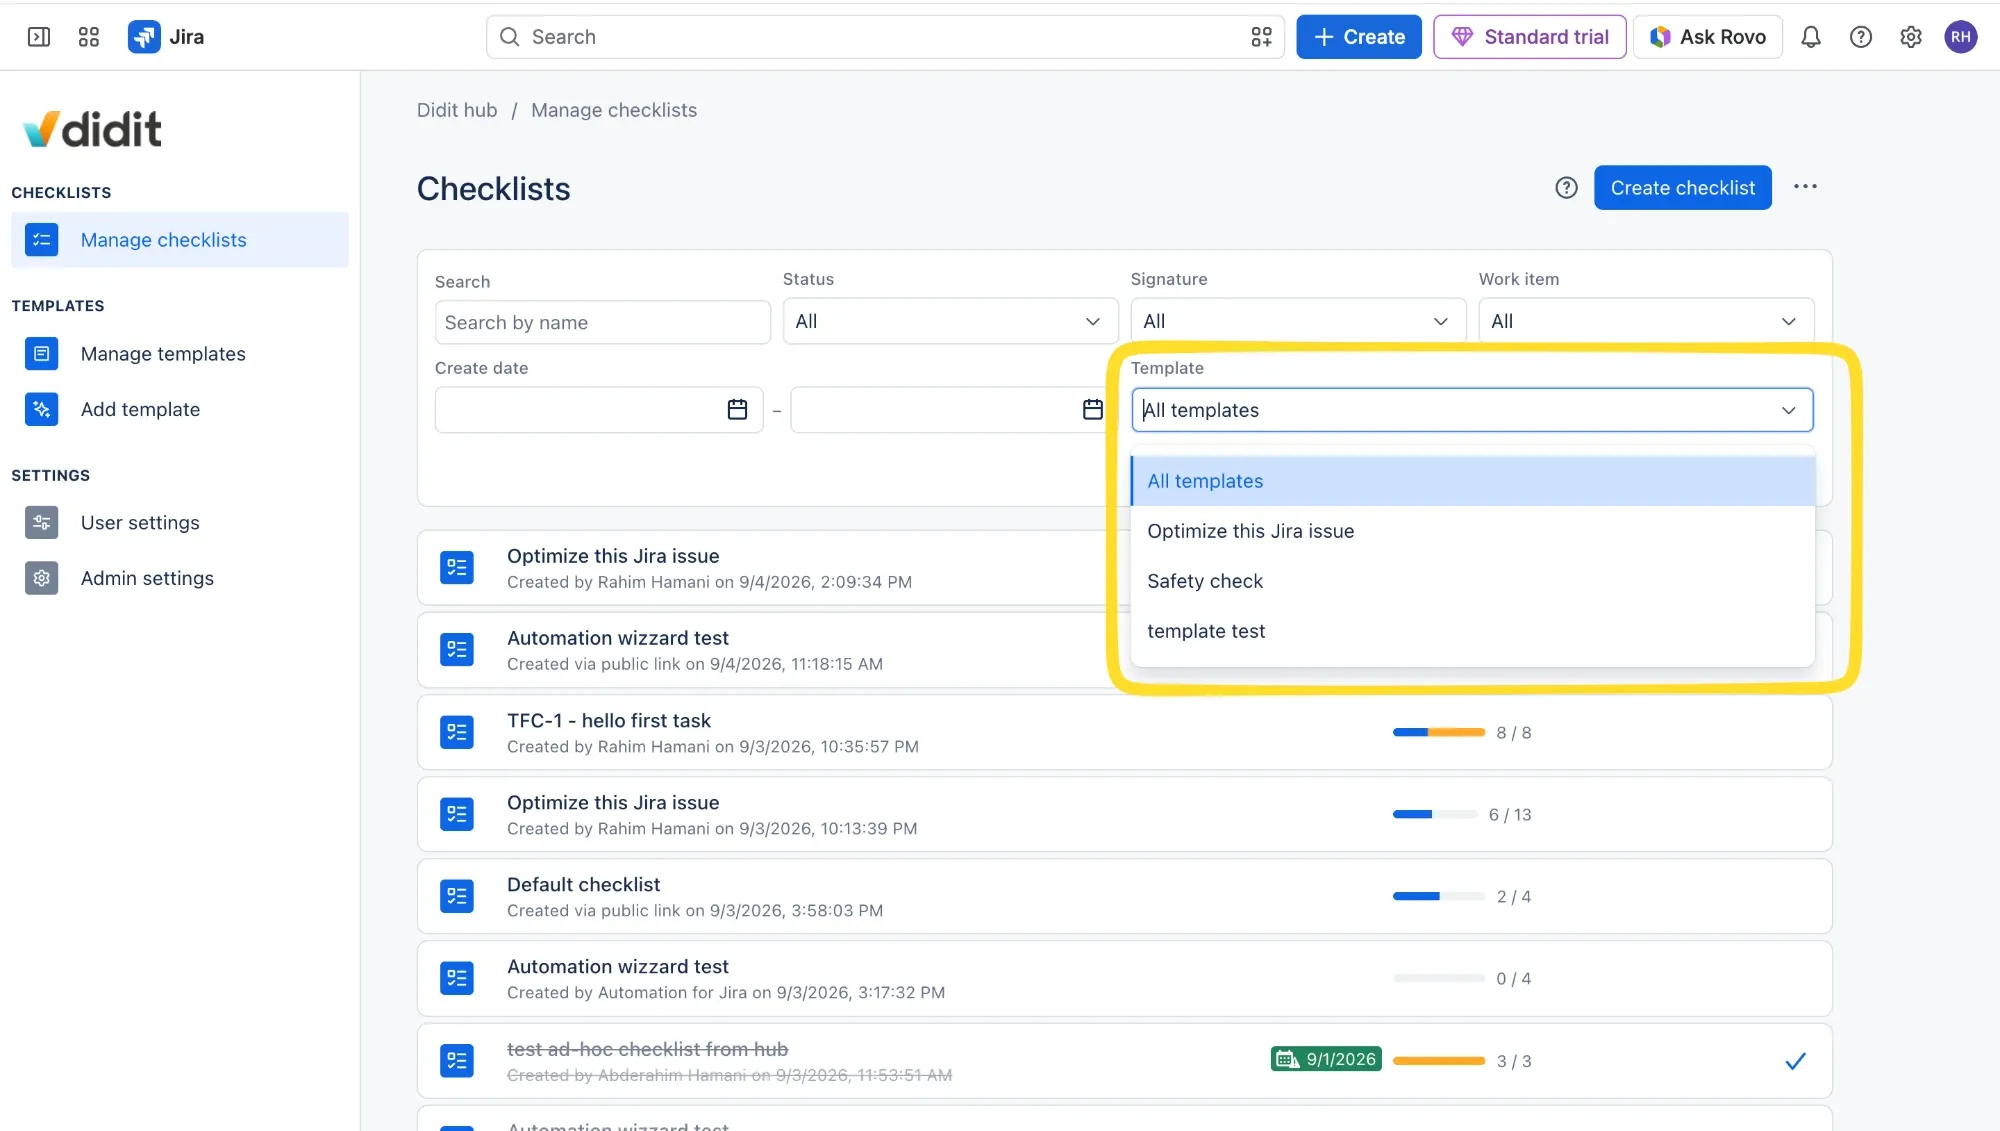Click checkmark on test ad-hoc checklist
2000x1131 pixels.
tap(1796, 1061)
